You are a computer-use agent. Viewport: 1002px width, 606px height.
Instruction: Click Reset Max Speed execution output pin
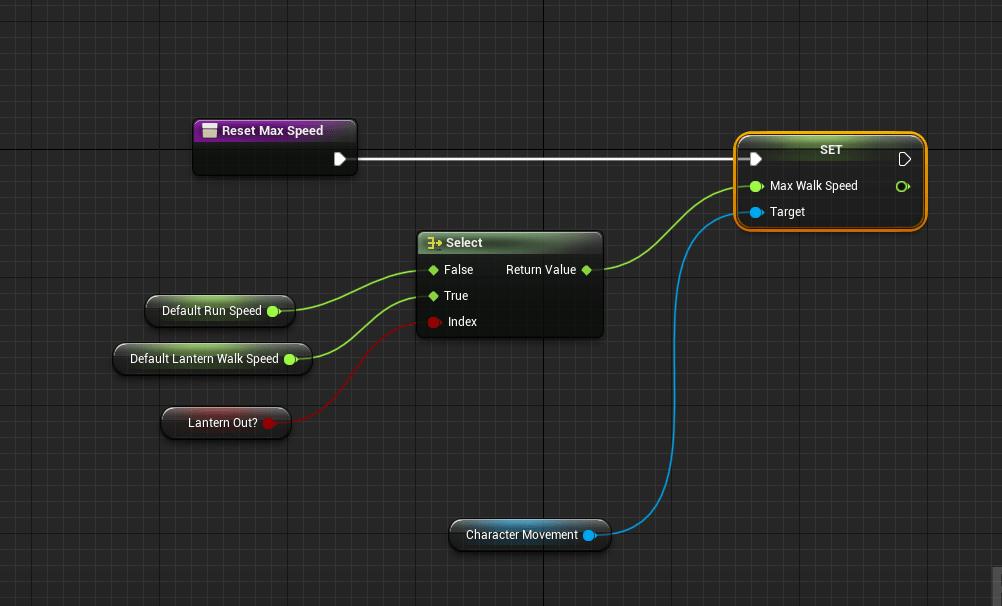pos(340,159)
